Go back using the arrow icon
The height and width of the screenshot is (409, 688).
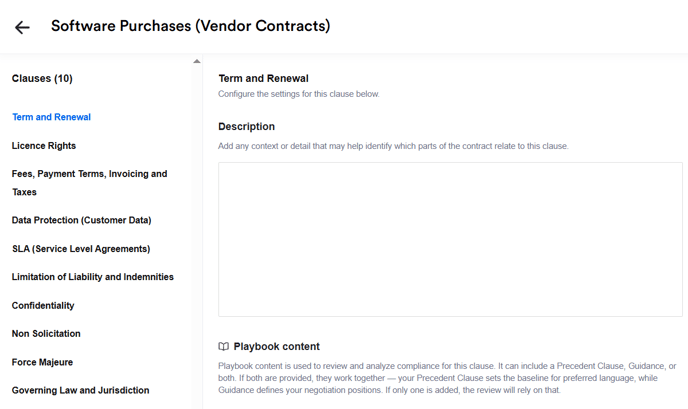pos(22,27)
